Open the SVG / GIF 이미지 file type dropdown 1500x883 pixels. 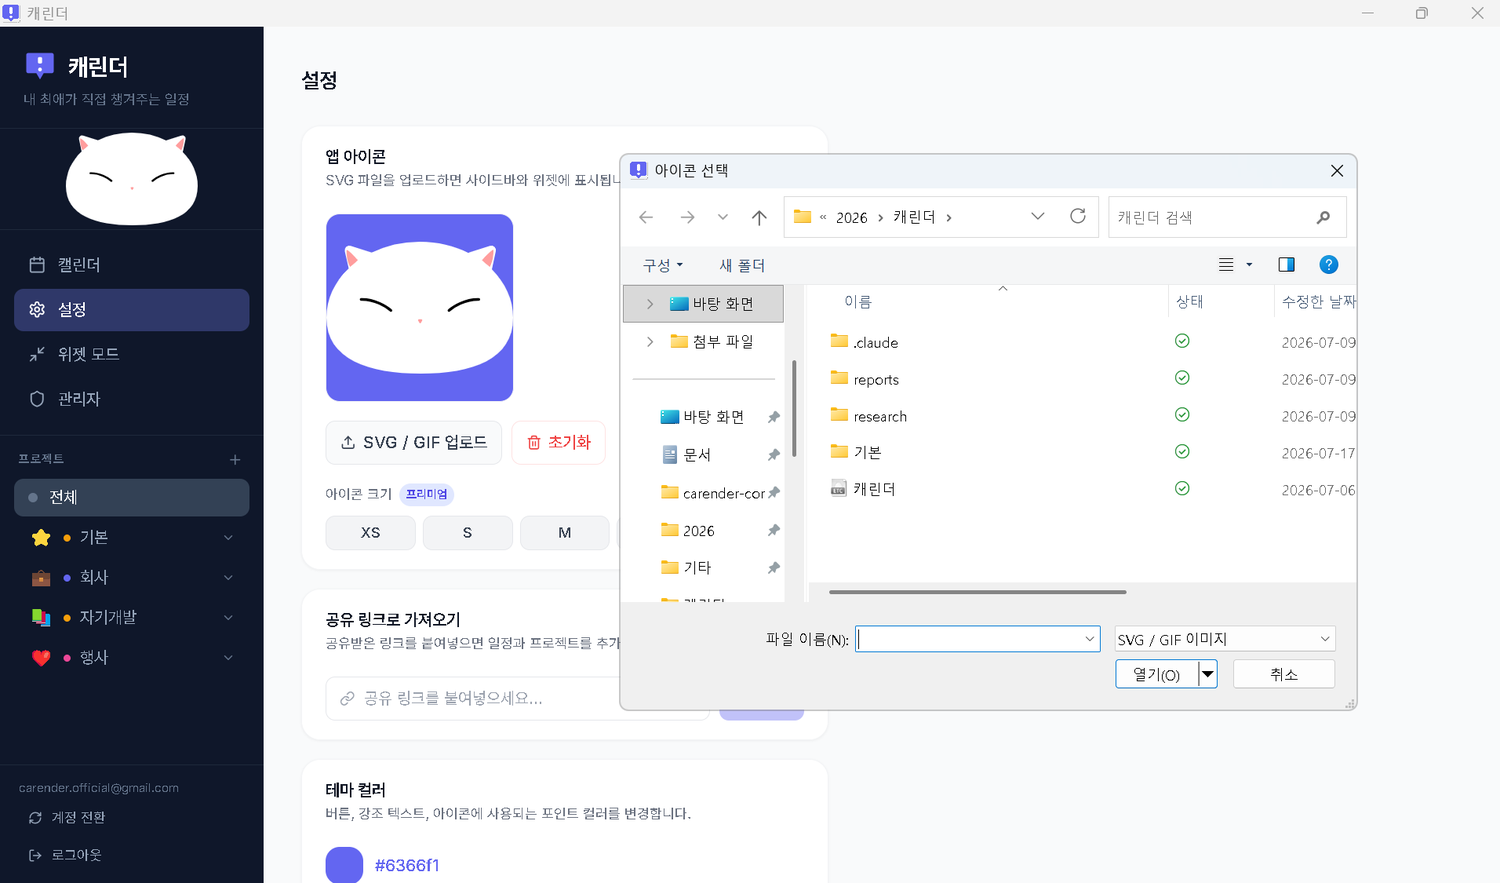pos(1225,639)
